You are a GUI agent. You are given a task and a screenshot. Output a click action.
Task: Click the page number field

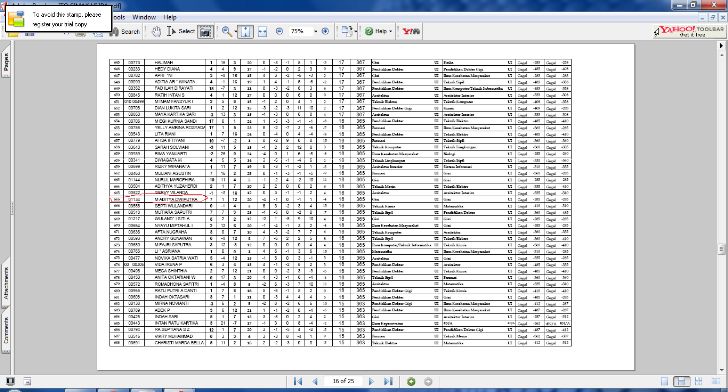click(x=343, y=381)
